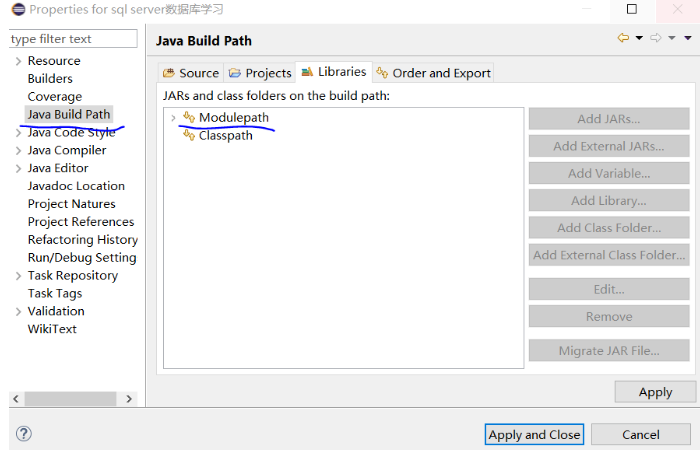Click the Eclipse icon in title bar
The image size is (700, 450).
click(x=18, y=9)
